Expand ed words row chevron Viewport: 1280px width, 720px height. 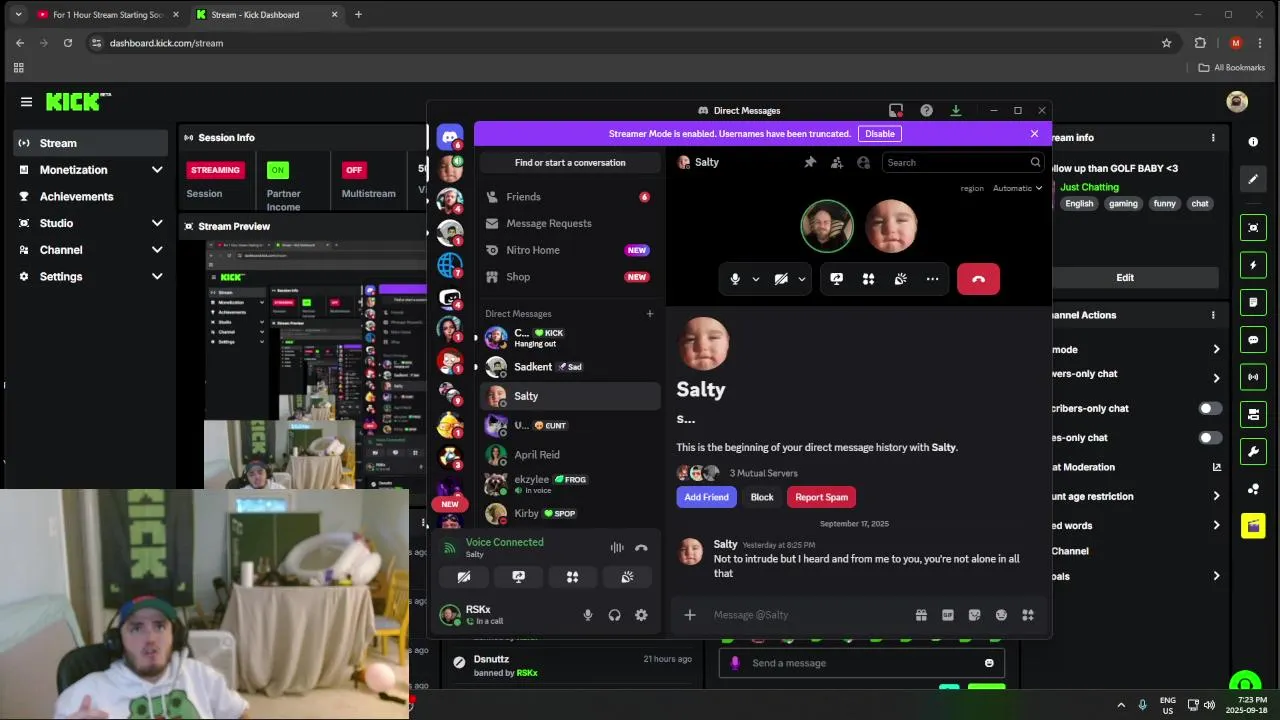coord(1216,525)
